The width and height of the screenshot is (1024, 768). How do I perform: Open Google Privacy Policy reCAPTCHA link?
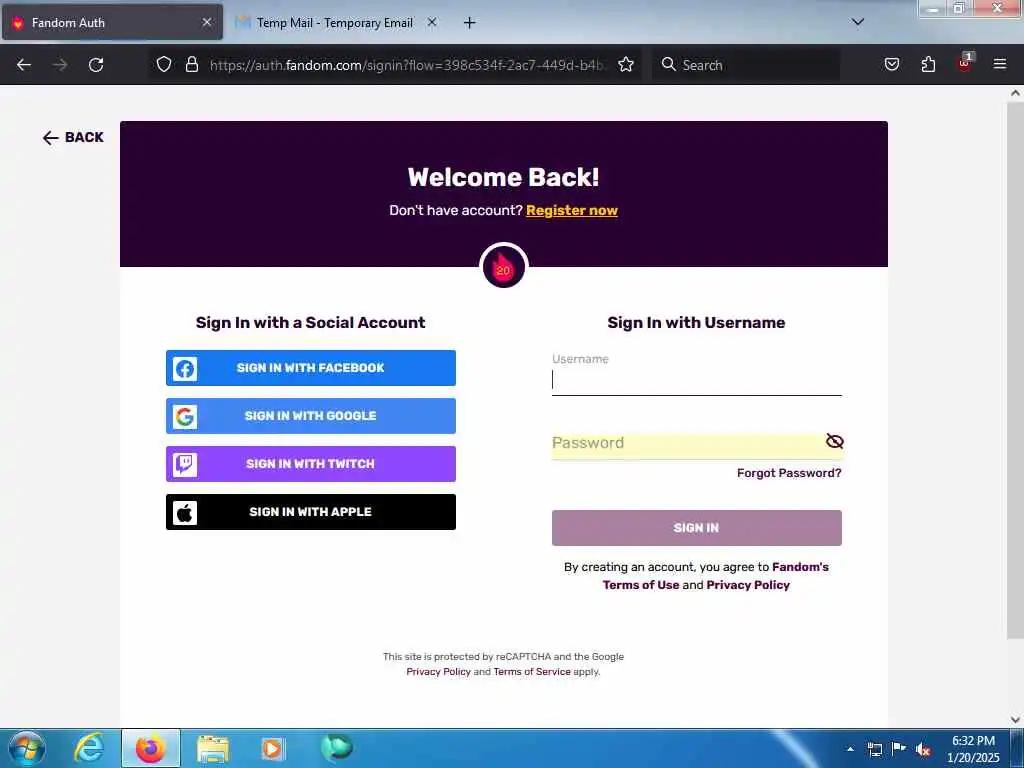point(438,671)
